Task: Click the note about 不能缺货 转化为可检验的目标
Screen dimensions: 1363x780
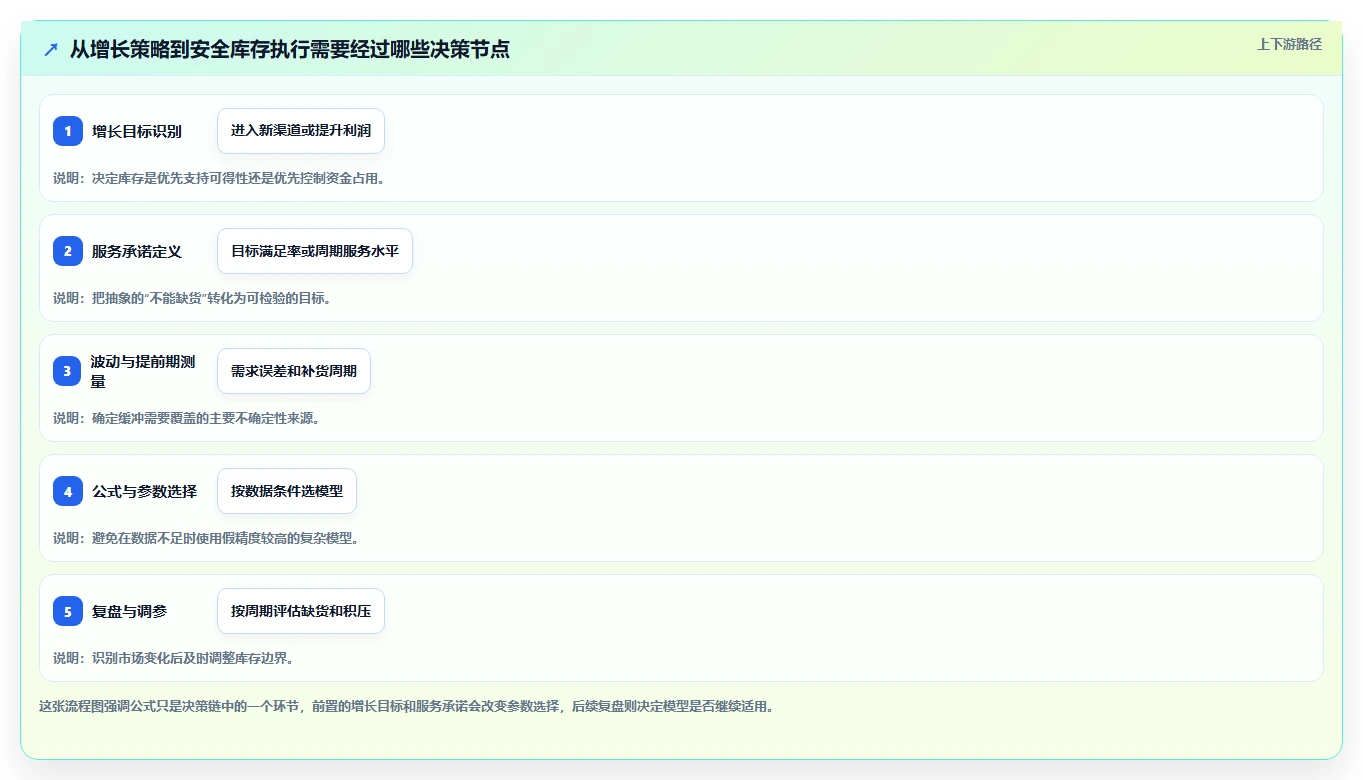Action: click(192, 298)
